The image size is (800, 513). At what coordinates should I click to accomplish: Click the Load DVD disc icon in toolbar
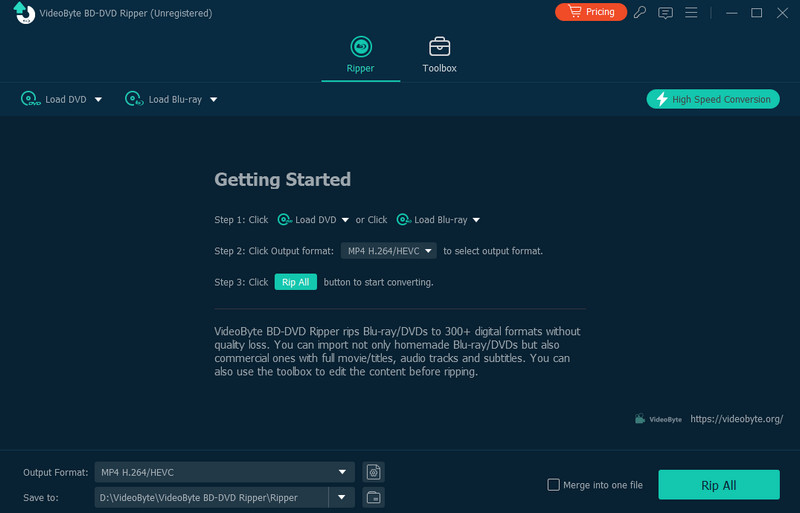30,99
